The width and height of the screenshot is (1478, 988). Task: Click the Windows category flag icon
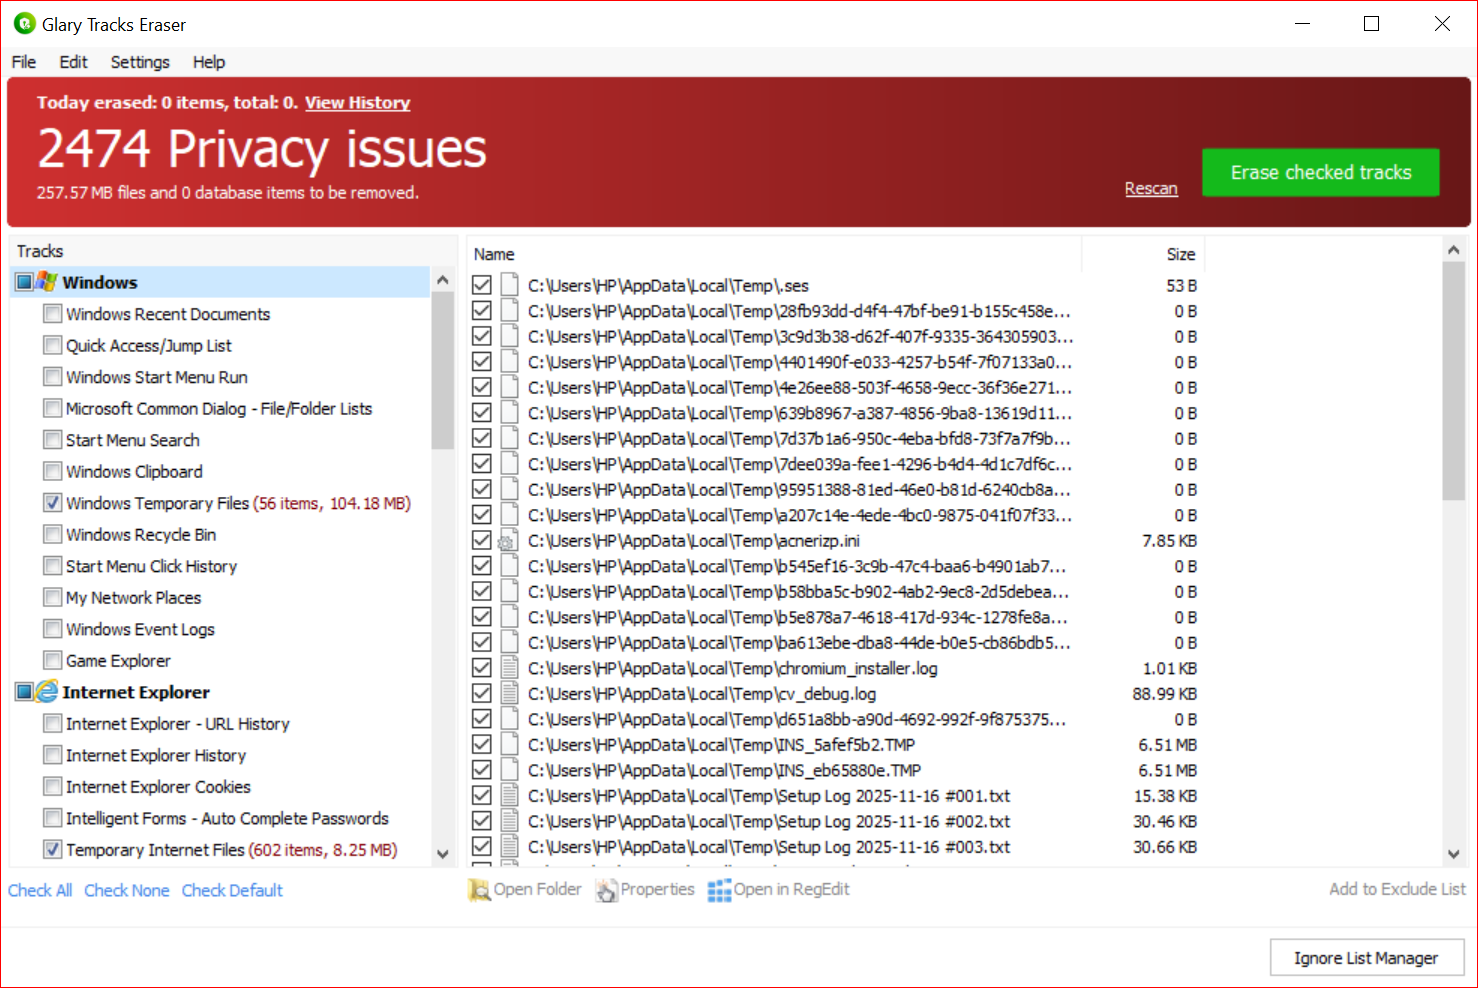(x=47, y=282)
